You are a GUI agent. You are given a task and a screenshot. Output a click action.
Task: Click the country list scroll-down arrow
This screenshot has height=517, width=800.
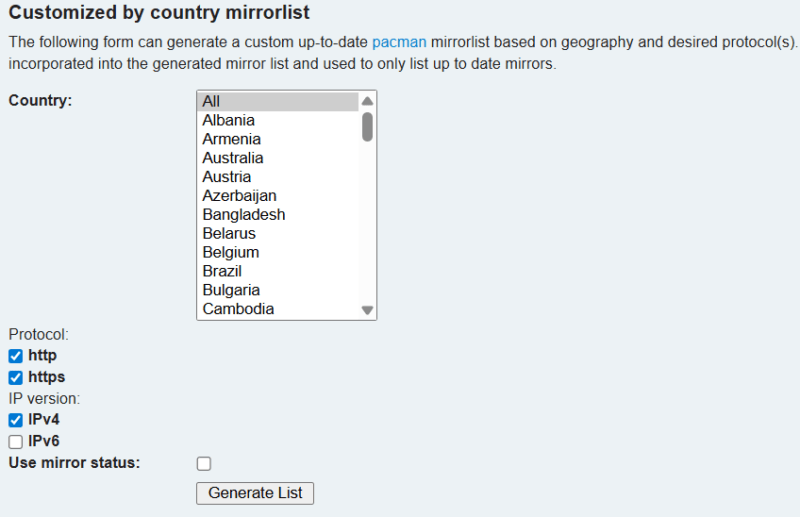367,310
